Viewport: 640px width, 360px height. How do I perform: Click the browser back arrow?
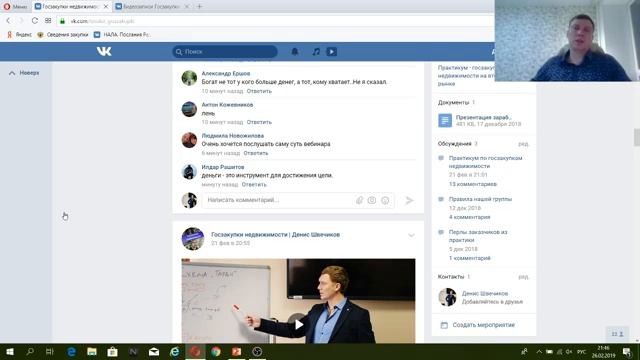[8, 21]
